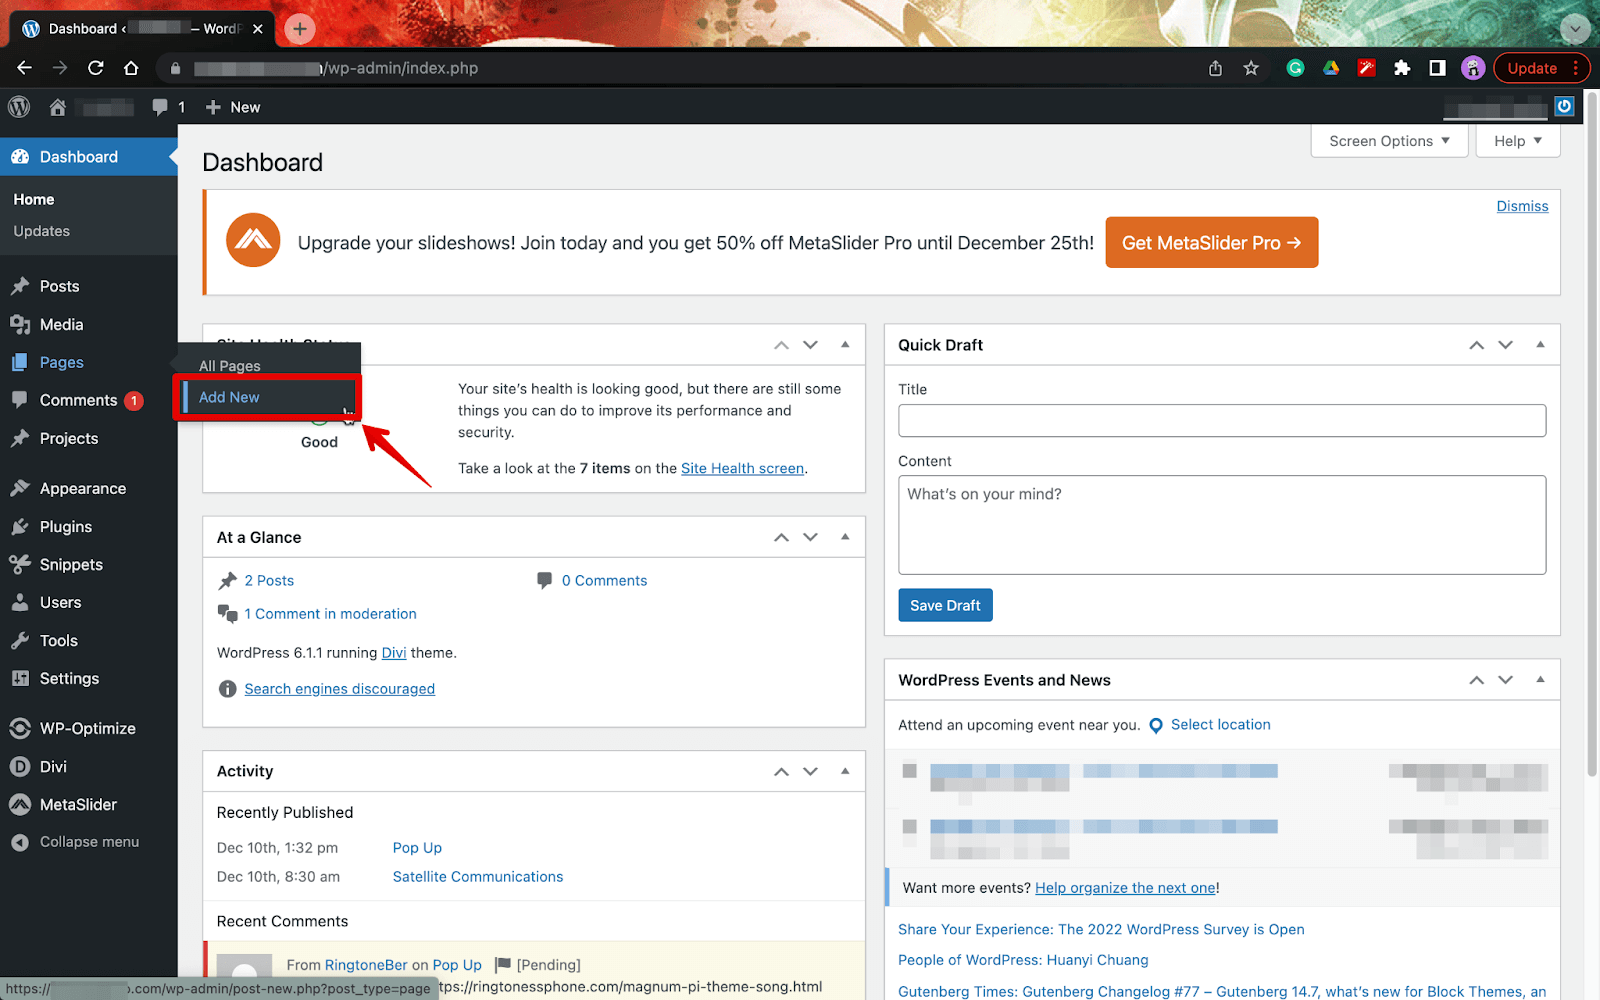Toggle the At a Glance panel closed
This screenshot has width=1600, height=1000.
coord(845,537)
